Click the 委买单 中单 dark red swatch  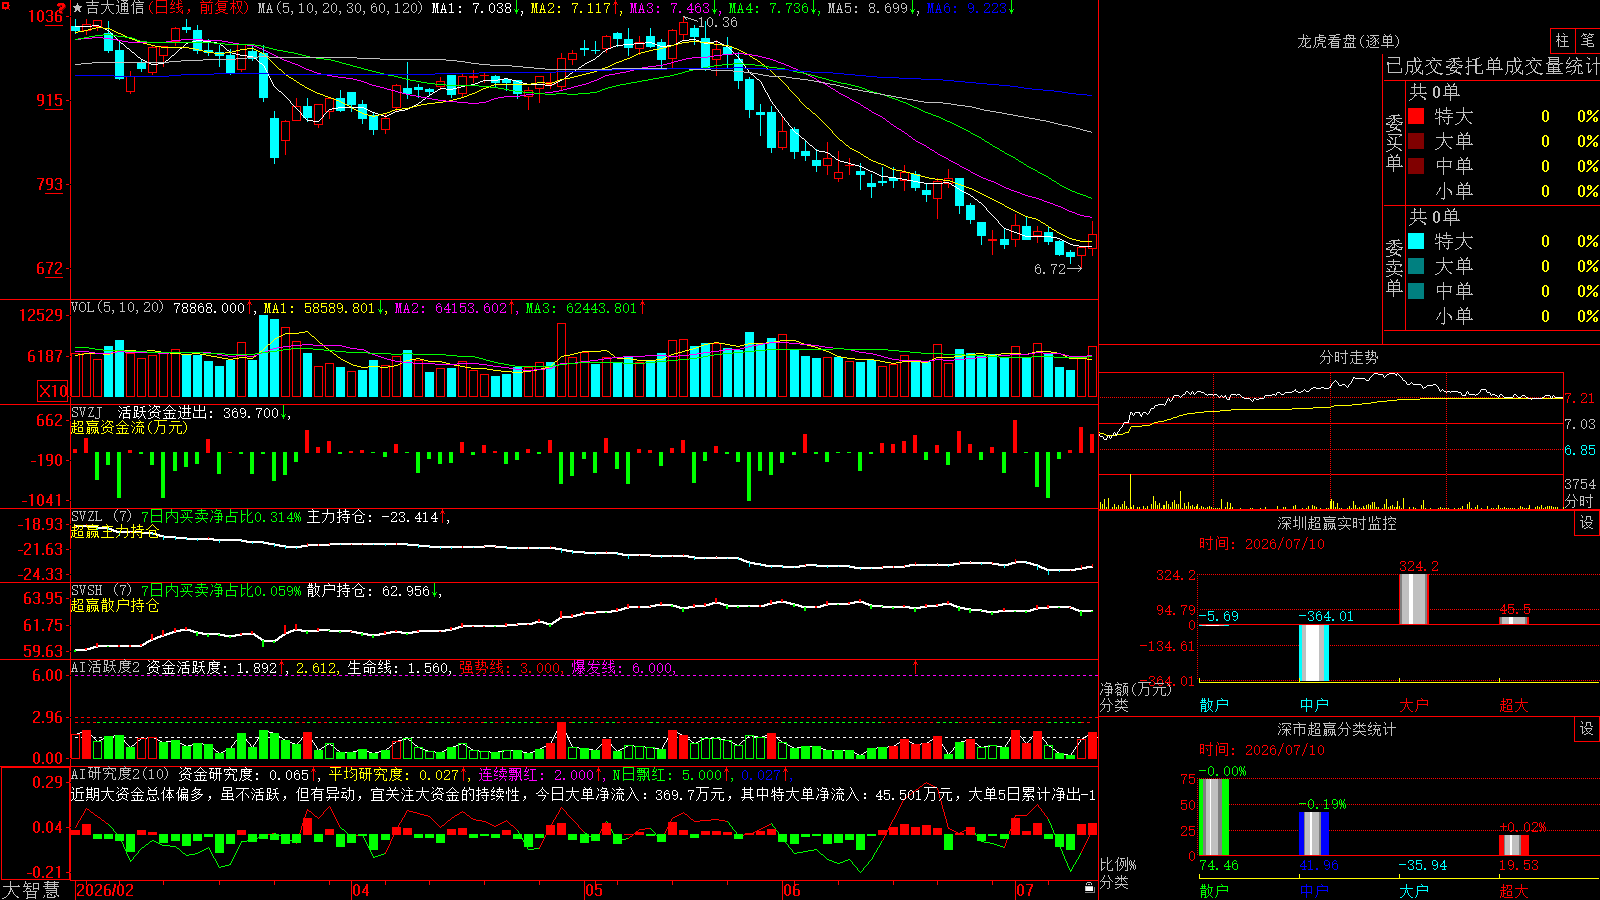pyautogui.click(x=1416, y=166)
